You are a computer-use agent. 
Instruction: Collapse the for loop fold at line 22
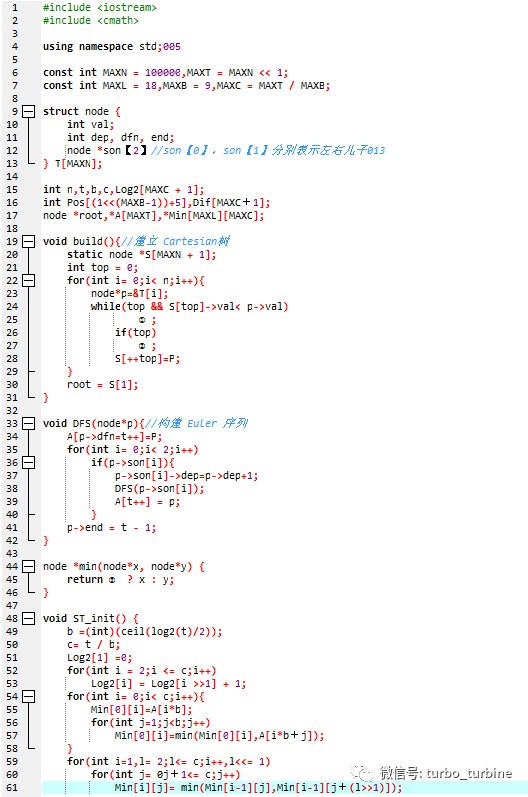click(x=29, y=281)
